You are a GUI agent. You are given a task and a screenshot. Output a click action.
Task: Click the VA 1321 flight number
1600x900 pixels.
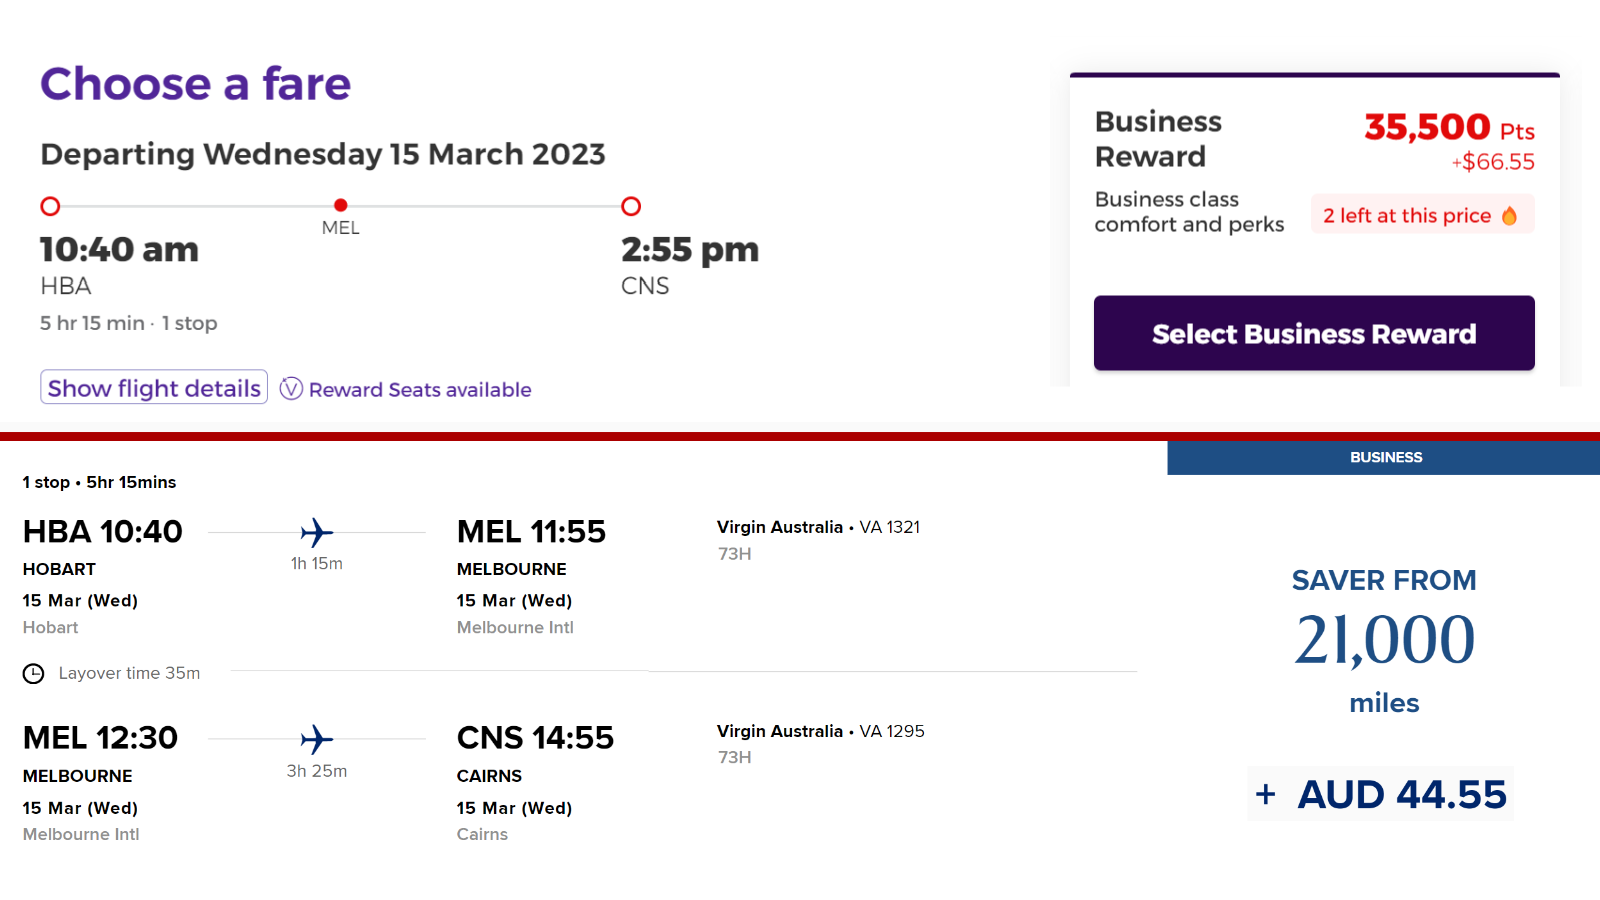coord(890,527)
